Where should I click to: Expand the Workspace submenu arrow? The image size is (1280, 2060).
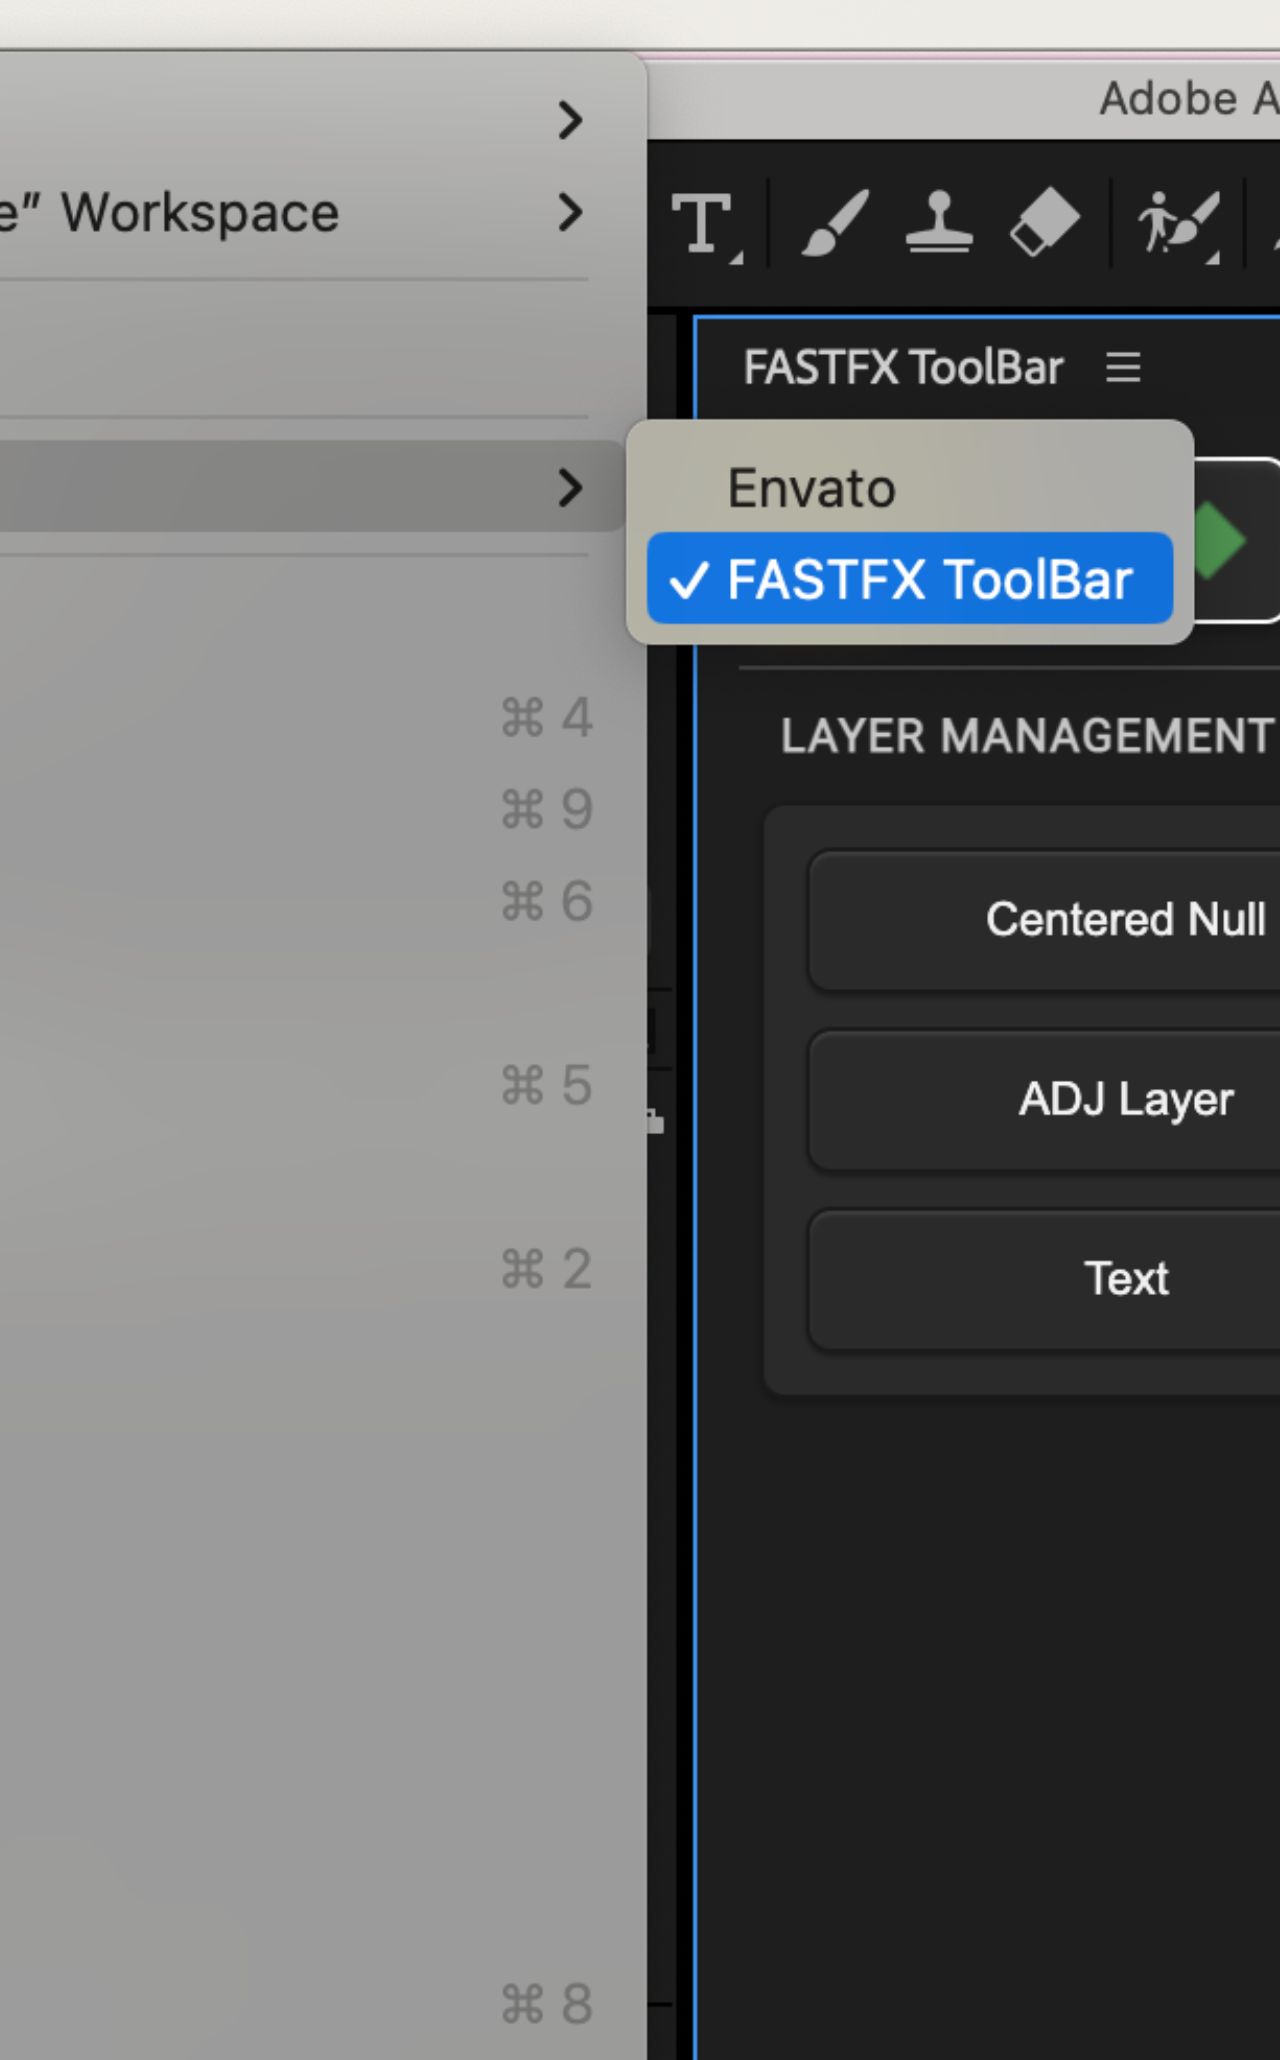coord(570,212)
